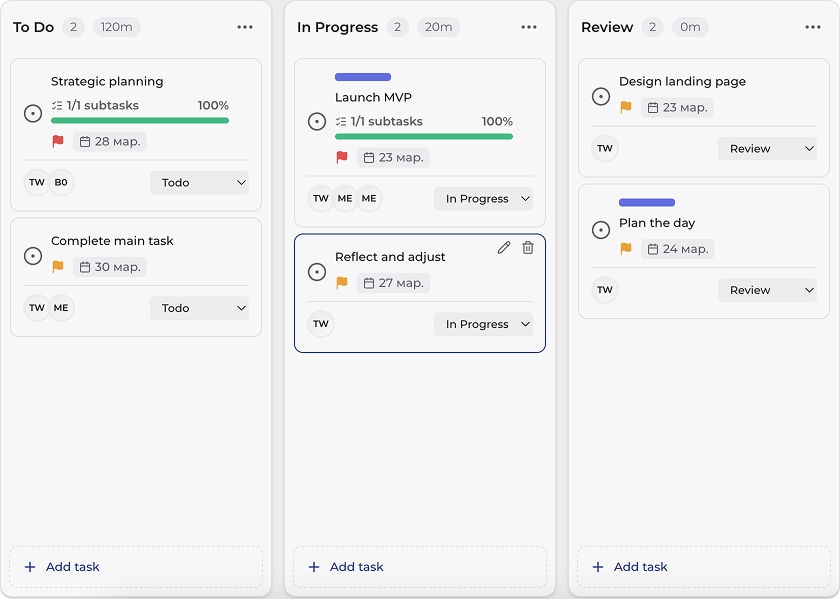Open the Complete main task card title
Viewport: 840px width, 599px height.
click(x=112, y=241)
